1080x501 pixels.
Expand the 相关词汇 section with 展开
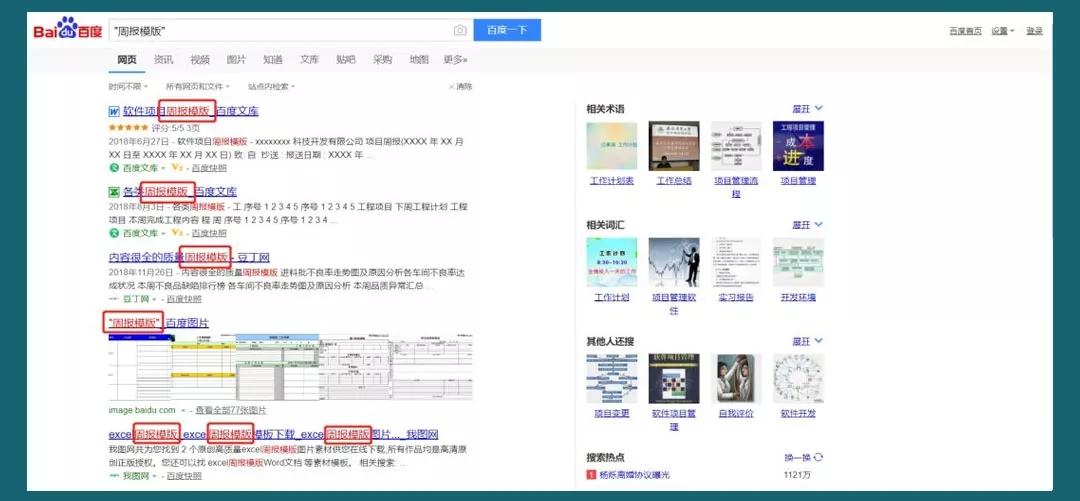807,225
